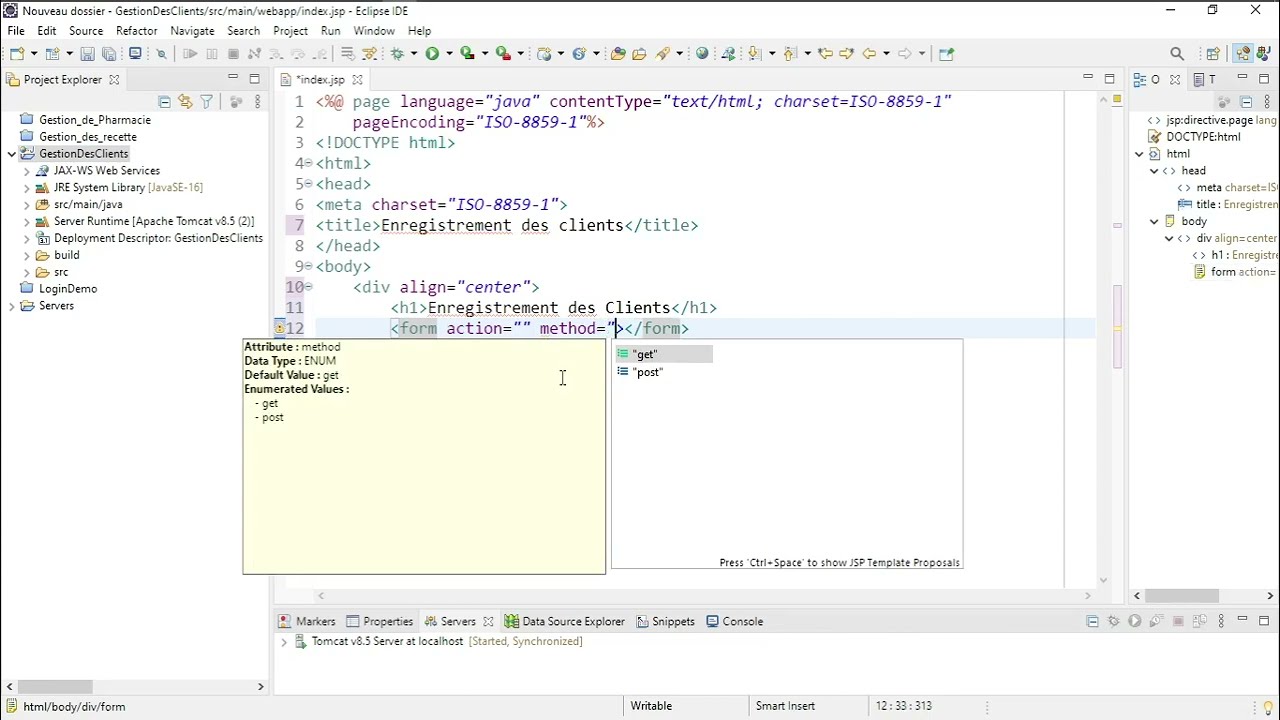Click the html/body/div/form breadcrumb in status bar
Image resolution: width=1280 pixels, height=720 pixels.
pyautogui.click(x=74, y=706)
